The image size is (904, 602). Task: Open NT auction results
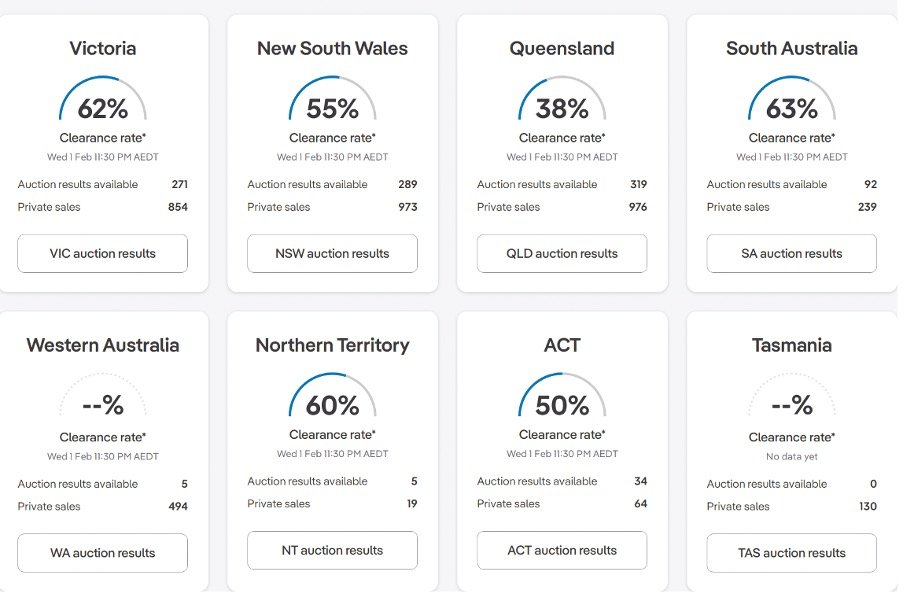(332, 550)
